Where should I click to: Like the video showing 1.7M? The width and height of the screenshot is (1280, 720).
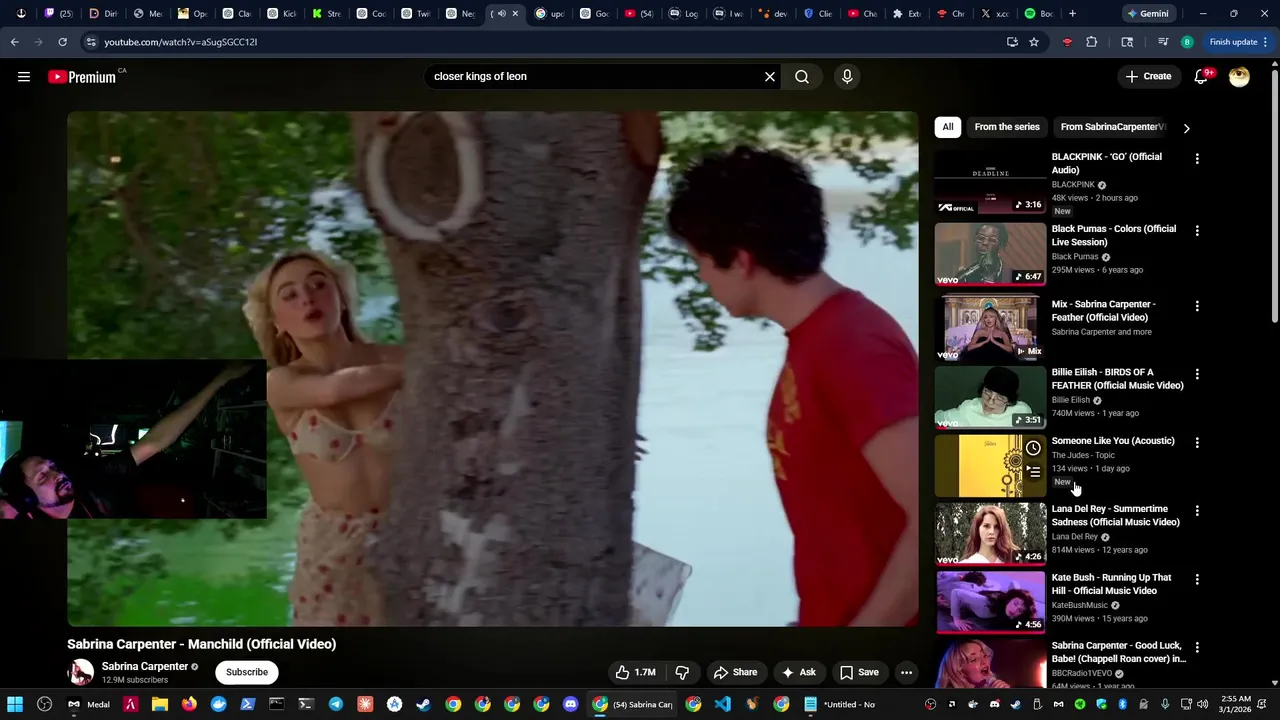click(x=636, y=672)
